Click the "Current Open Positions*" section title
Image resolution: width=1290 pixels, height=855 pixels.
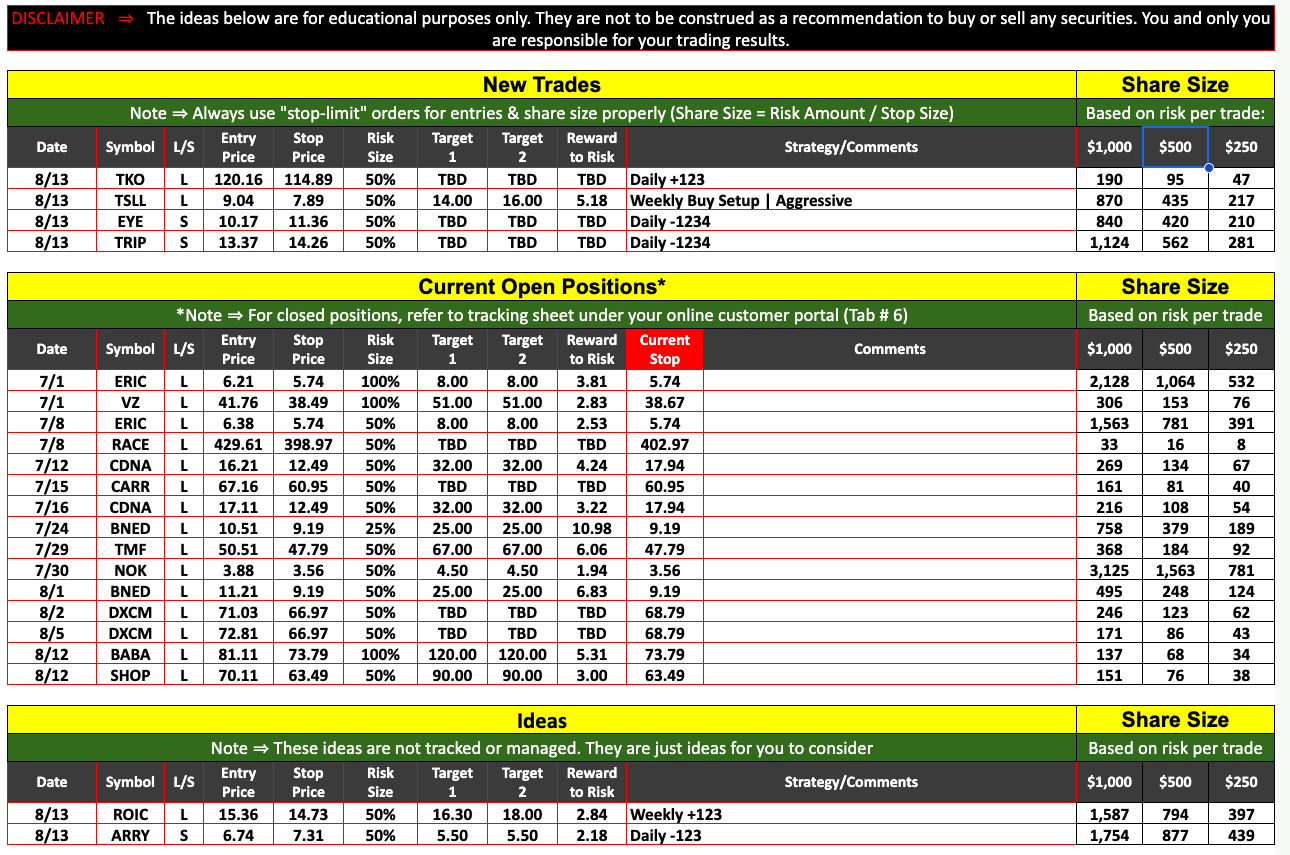tap(541, 287)
